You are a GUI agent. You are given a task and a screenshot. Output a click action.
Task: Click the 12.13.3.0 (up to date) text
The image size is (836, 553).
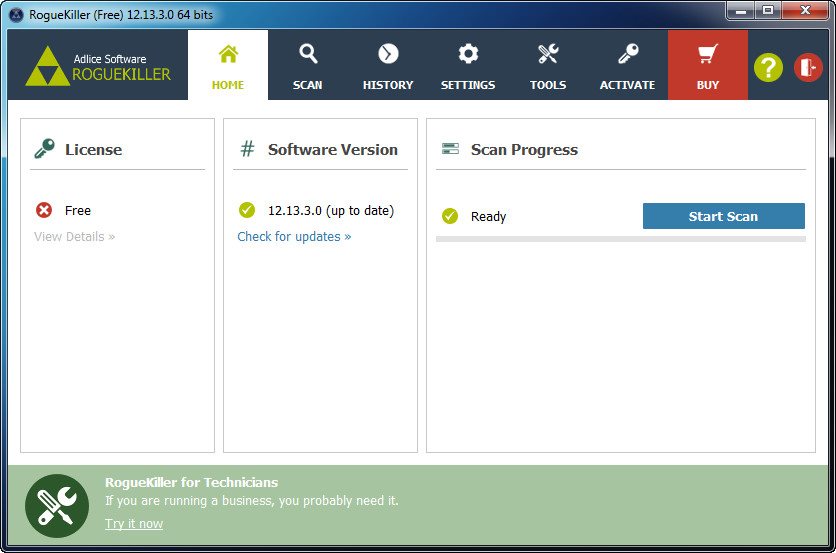click(x=331, y=211)
